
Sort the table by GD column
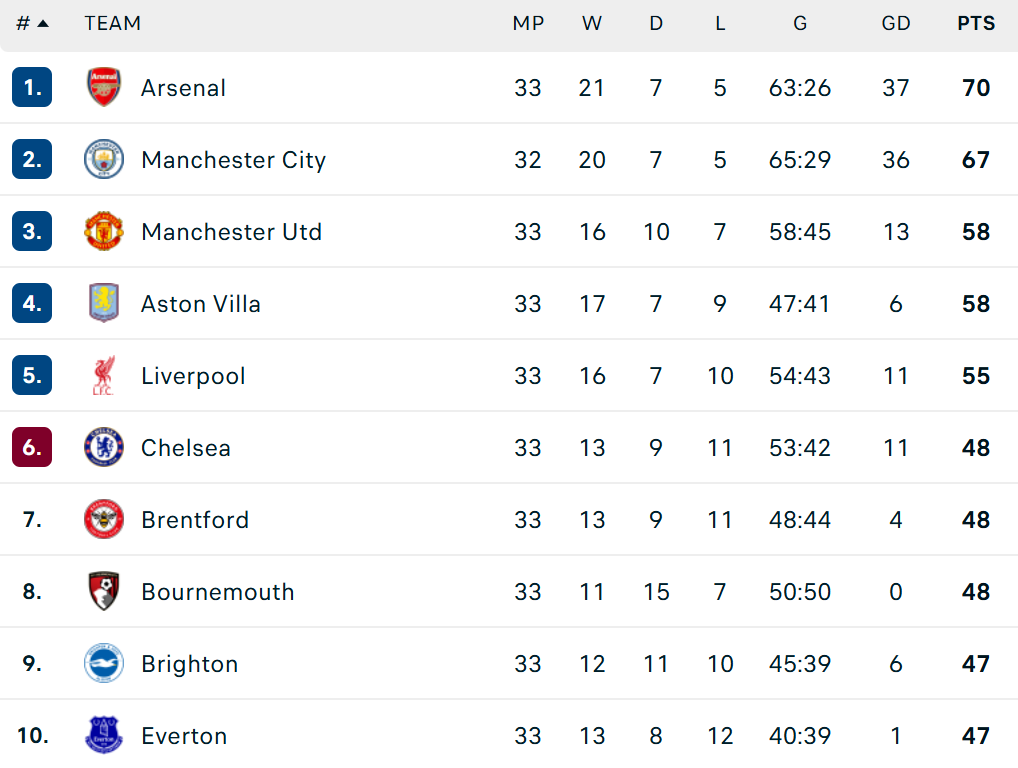click(x=896, y=23)
